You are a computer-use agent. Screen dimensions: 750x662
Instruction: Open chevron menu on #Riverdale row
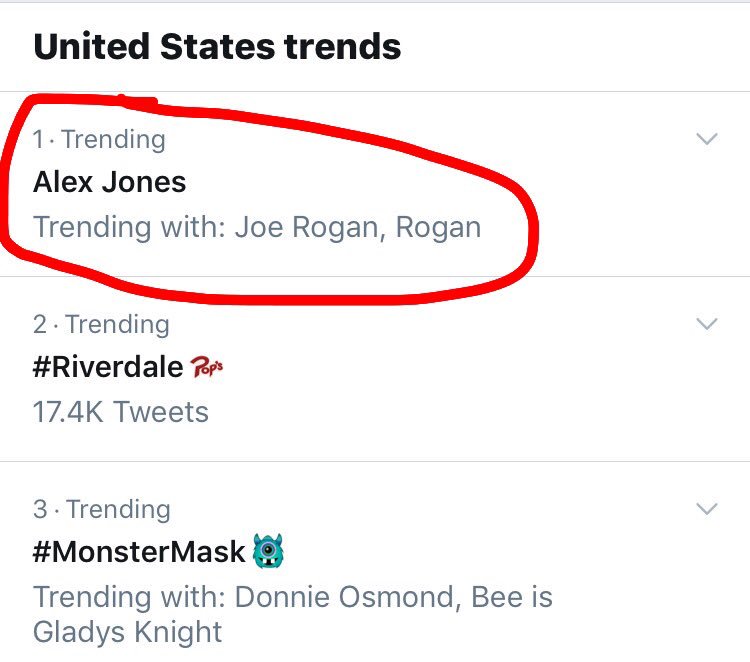(x=706, y=324)
